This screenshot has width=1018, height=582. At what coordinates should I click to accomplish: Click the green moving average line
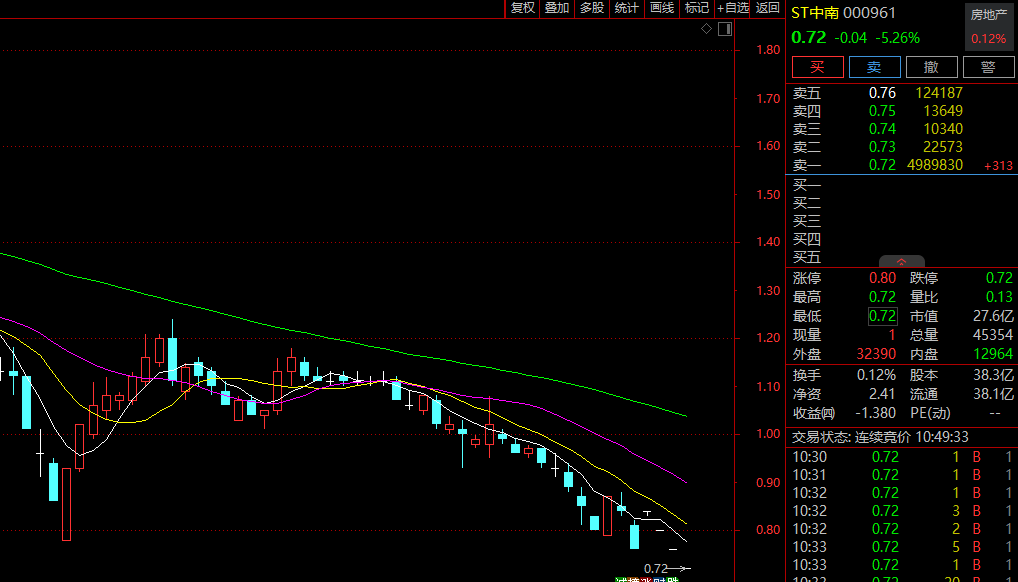pos(400,352)
